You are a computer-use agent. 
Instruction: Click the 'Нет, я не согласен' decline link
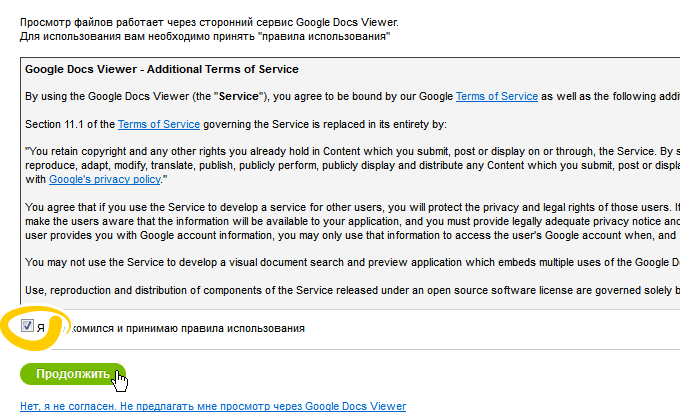point(213,407)
